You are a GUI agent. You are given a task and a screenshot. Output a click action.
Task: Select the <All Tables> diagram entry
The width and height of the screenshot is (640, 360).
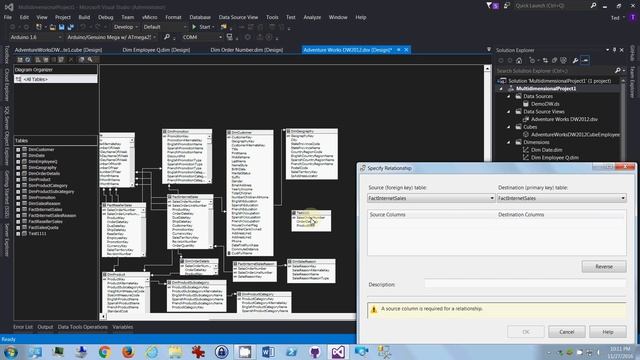pyautogui.click(x=56, y=79)
